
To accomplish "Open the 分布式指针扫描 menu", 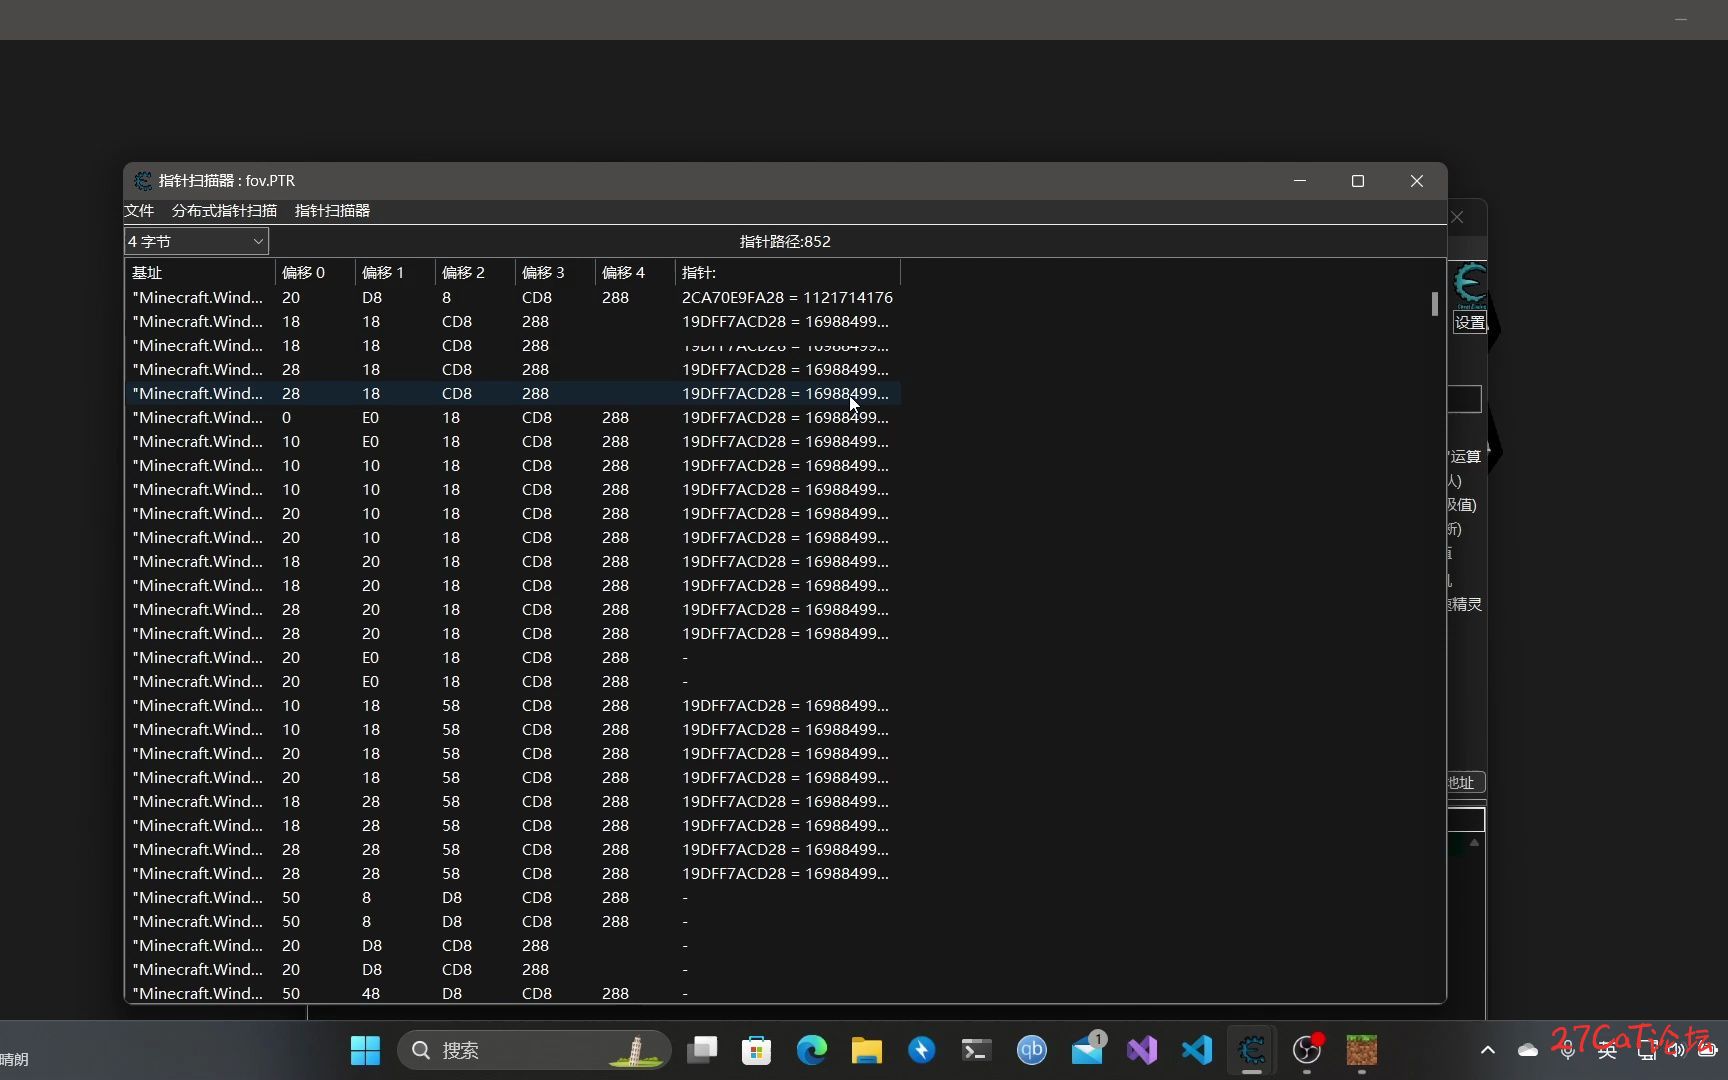I will point(224,211).
